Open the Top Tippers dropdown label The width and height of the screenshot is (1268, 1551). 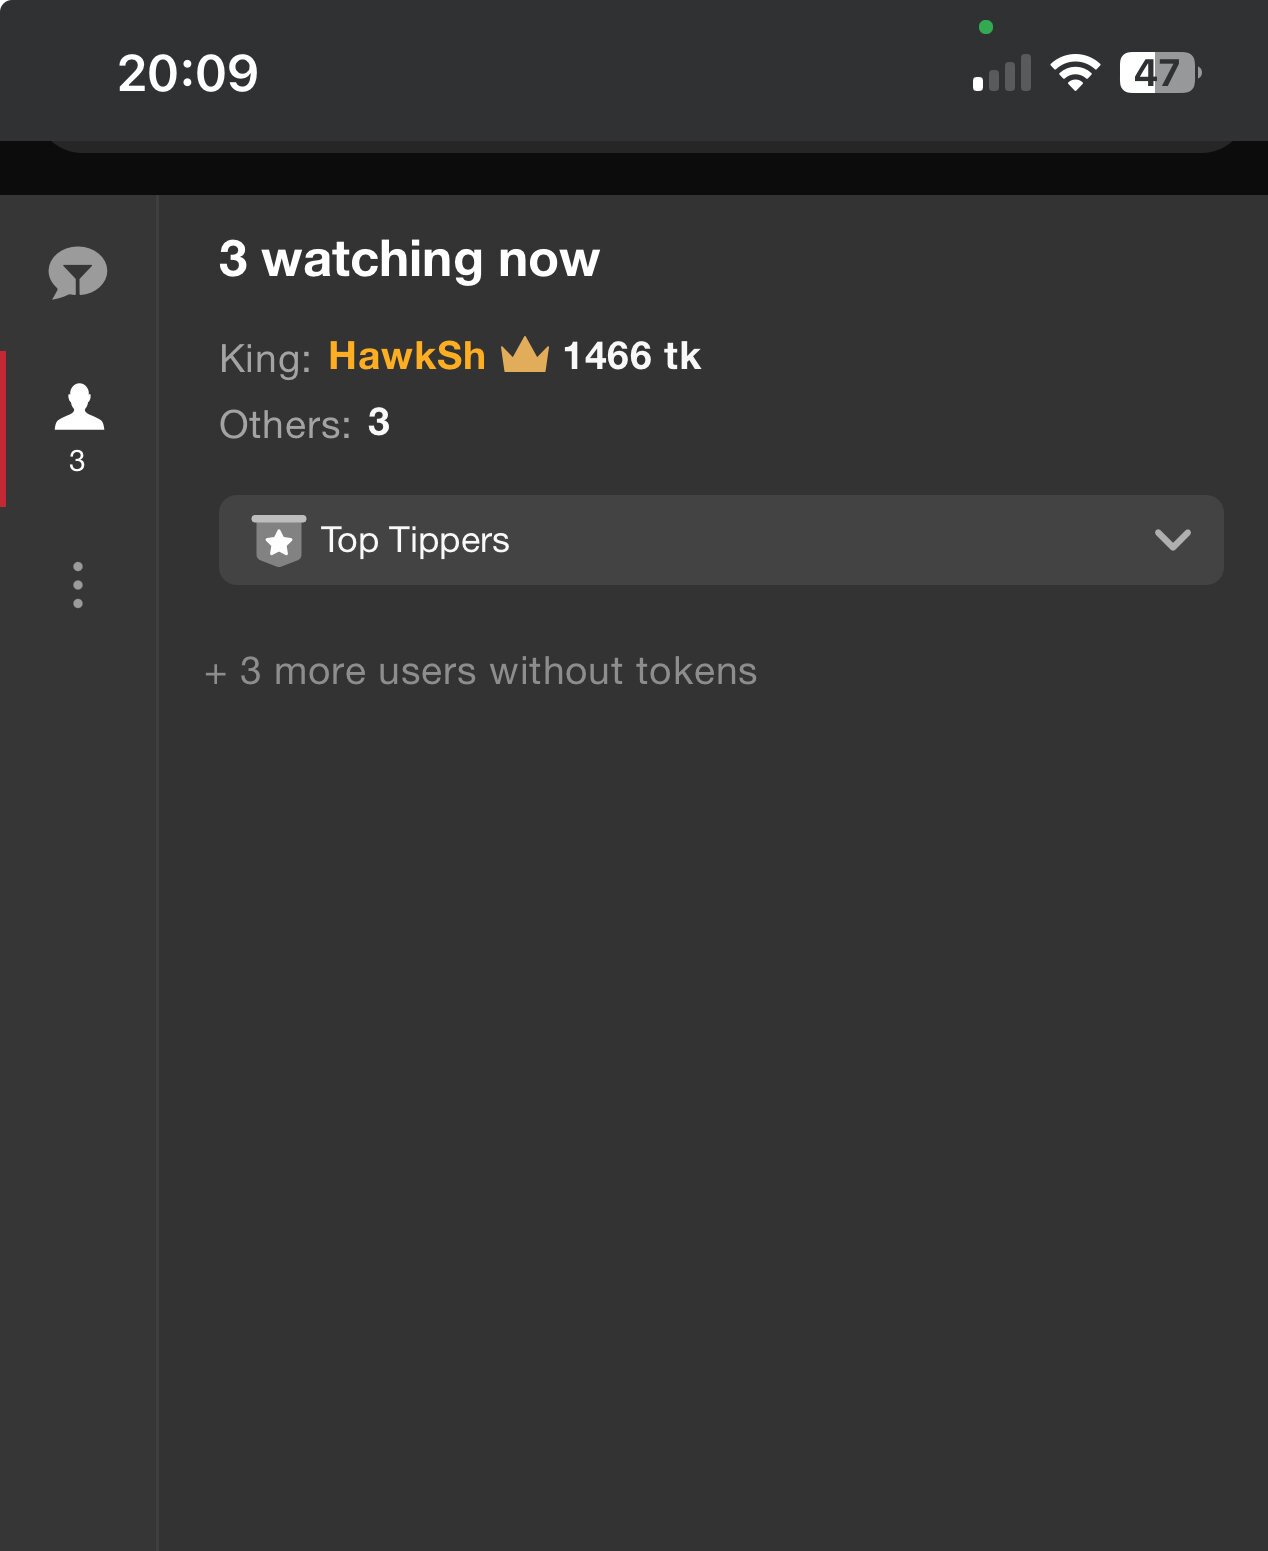(x=415, y=540)
